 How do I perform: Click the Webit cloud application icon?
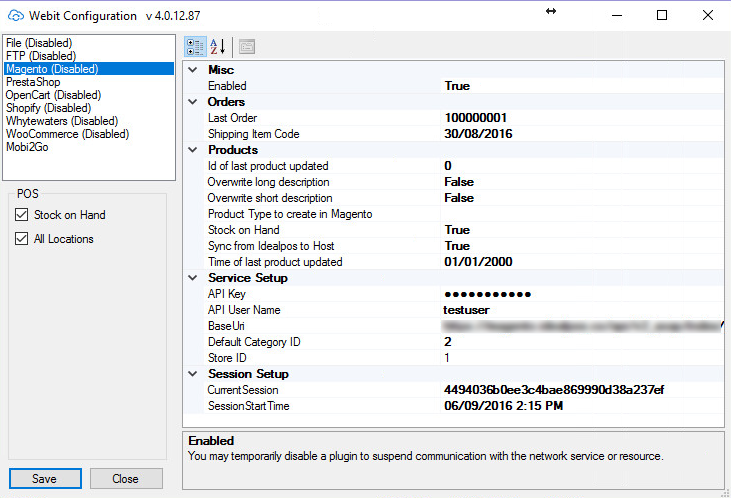pyautogui.click(x=15, y=16)
